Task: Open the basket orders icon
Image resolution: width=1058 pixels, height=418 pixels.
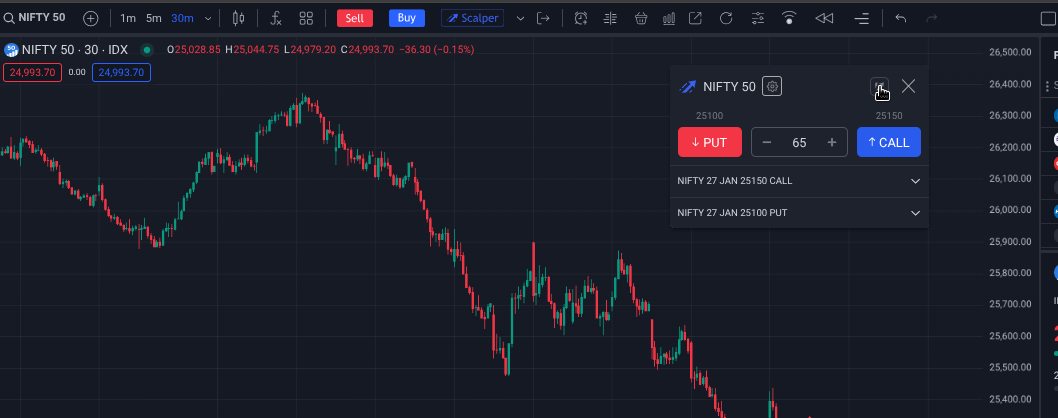Action: [x=641, y=18]
